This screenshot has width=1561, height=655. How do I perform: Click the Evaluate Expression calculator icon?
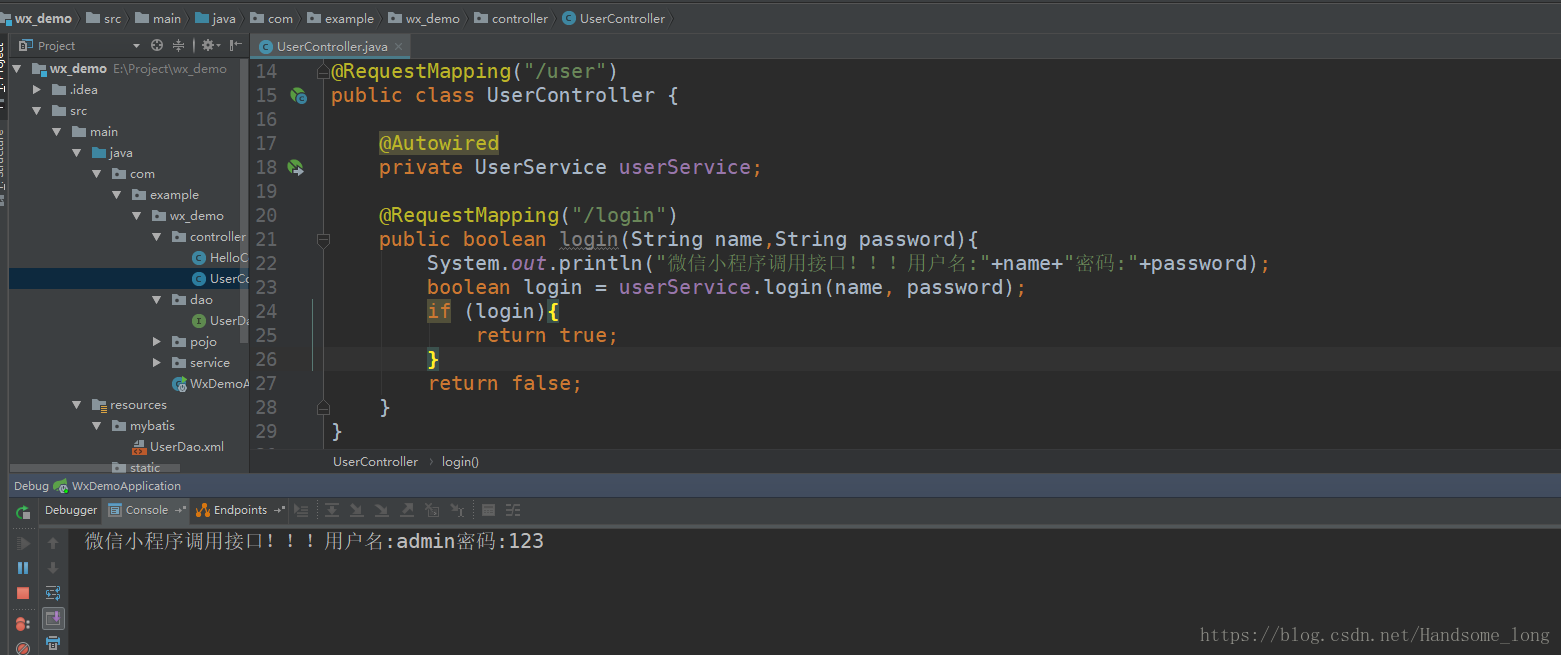tap(488, 510)
